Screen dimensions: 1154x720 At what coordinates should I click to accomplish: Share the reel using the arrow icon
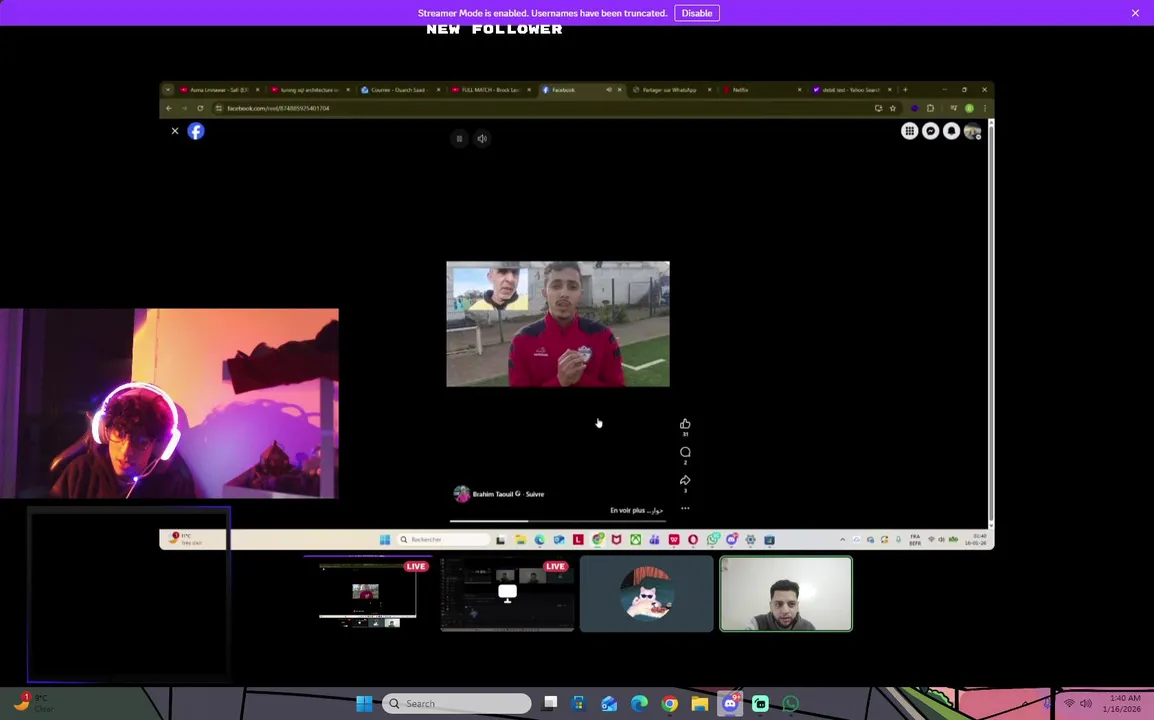685,480
